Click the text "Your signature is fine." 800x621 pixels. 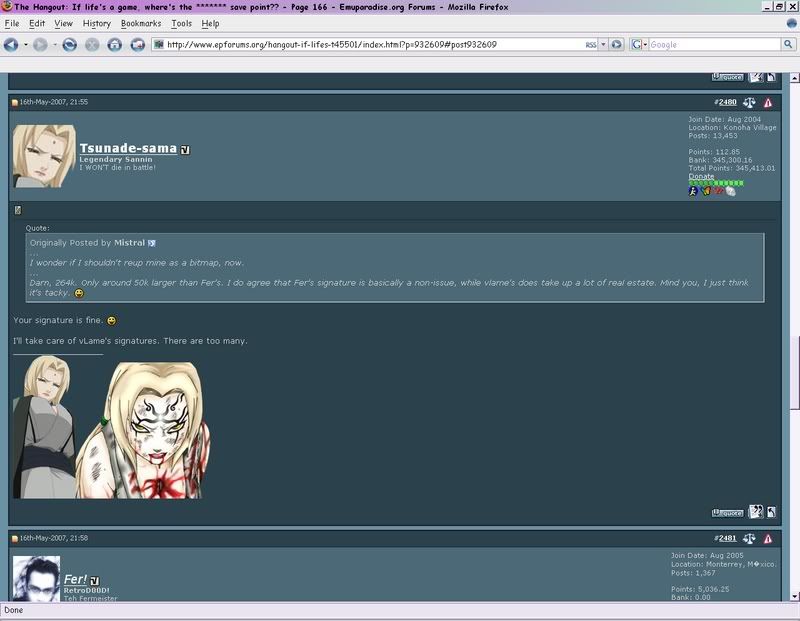(58, 320)
